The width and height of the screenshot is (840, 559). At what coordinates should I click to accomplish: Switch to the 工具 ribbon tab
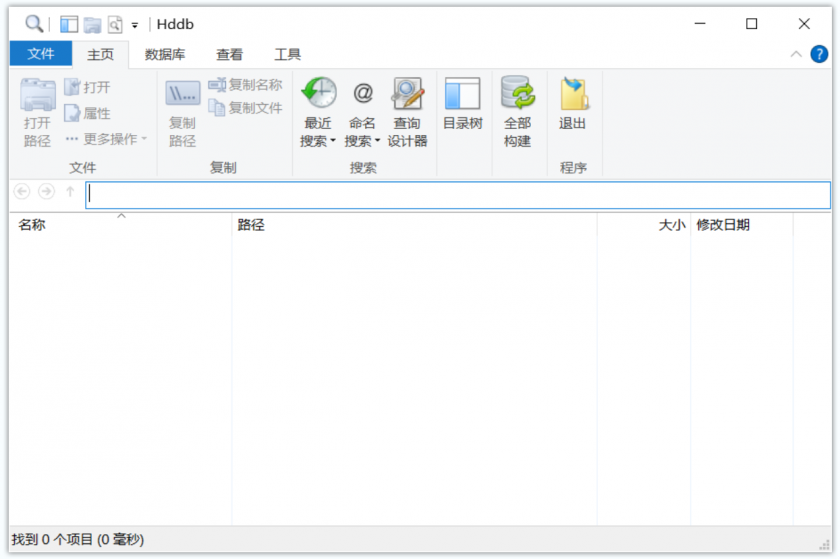288,54
